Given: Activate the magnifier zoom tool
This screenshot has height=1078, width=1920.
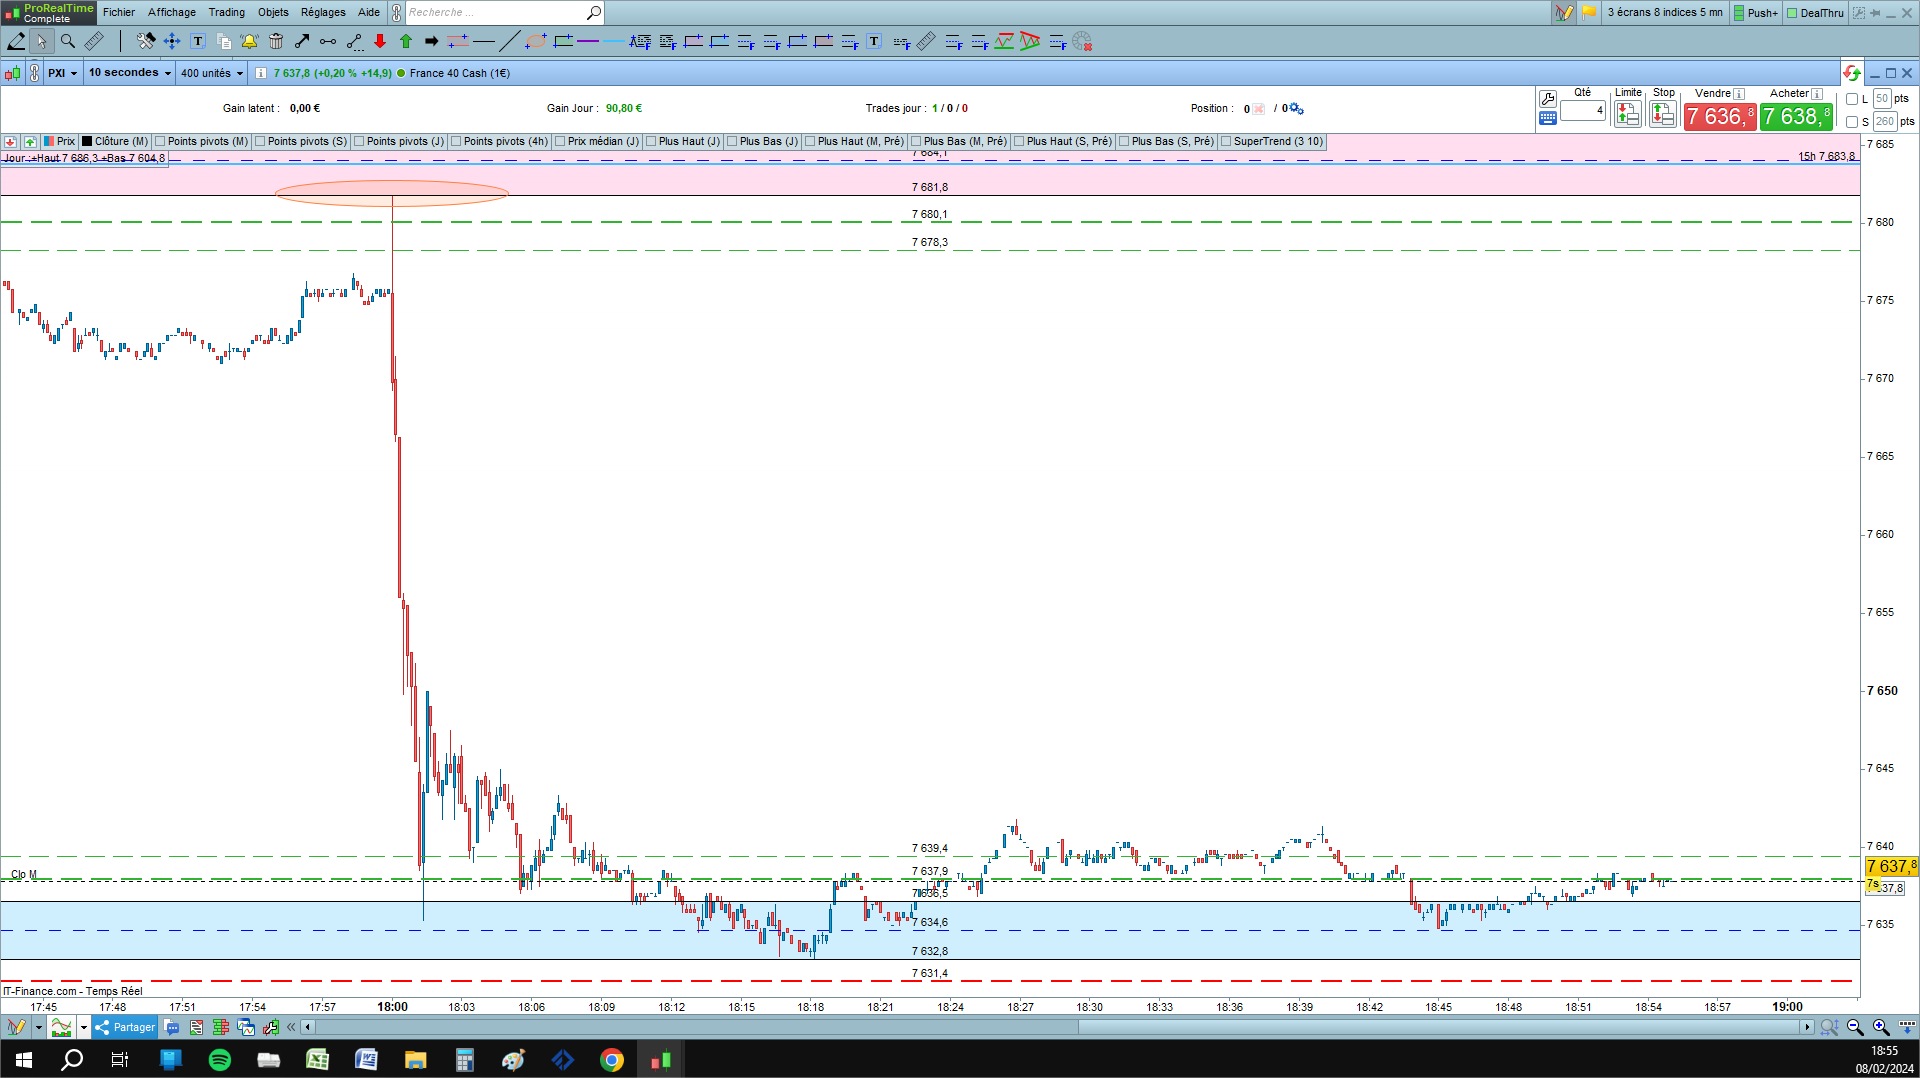Looking at the screenshot, I should 68,41.
